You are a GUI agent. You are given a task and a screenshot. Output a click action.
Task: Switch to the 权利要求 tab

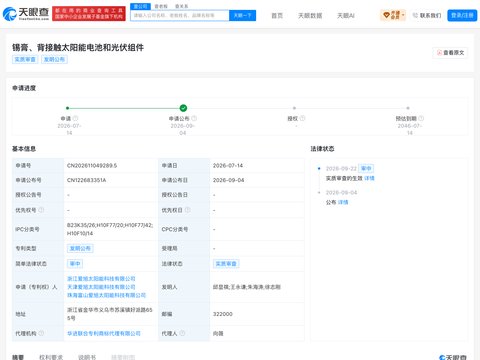coord(51,357)
